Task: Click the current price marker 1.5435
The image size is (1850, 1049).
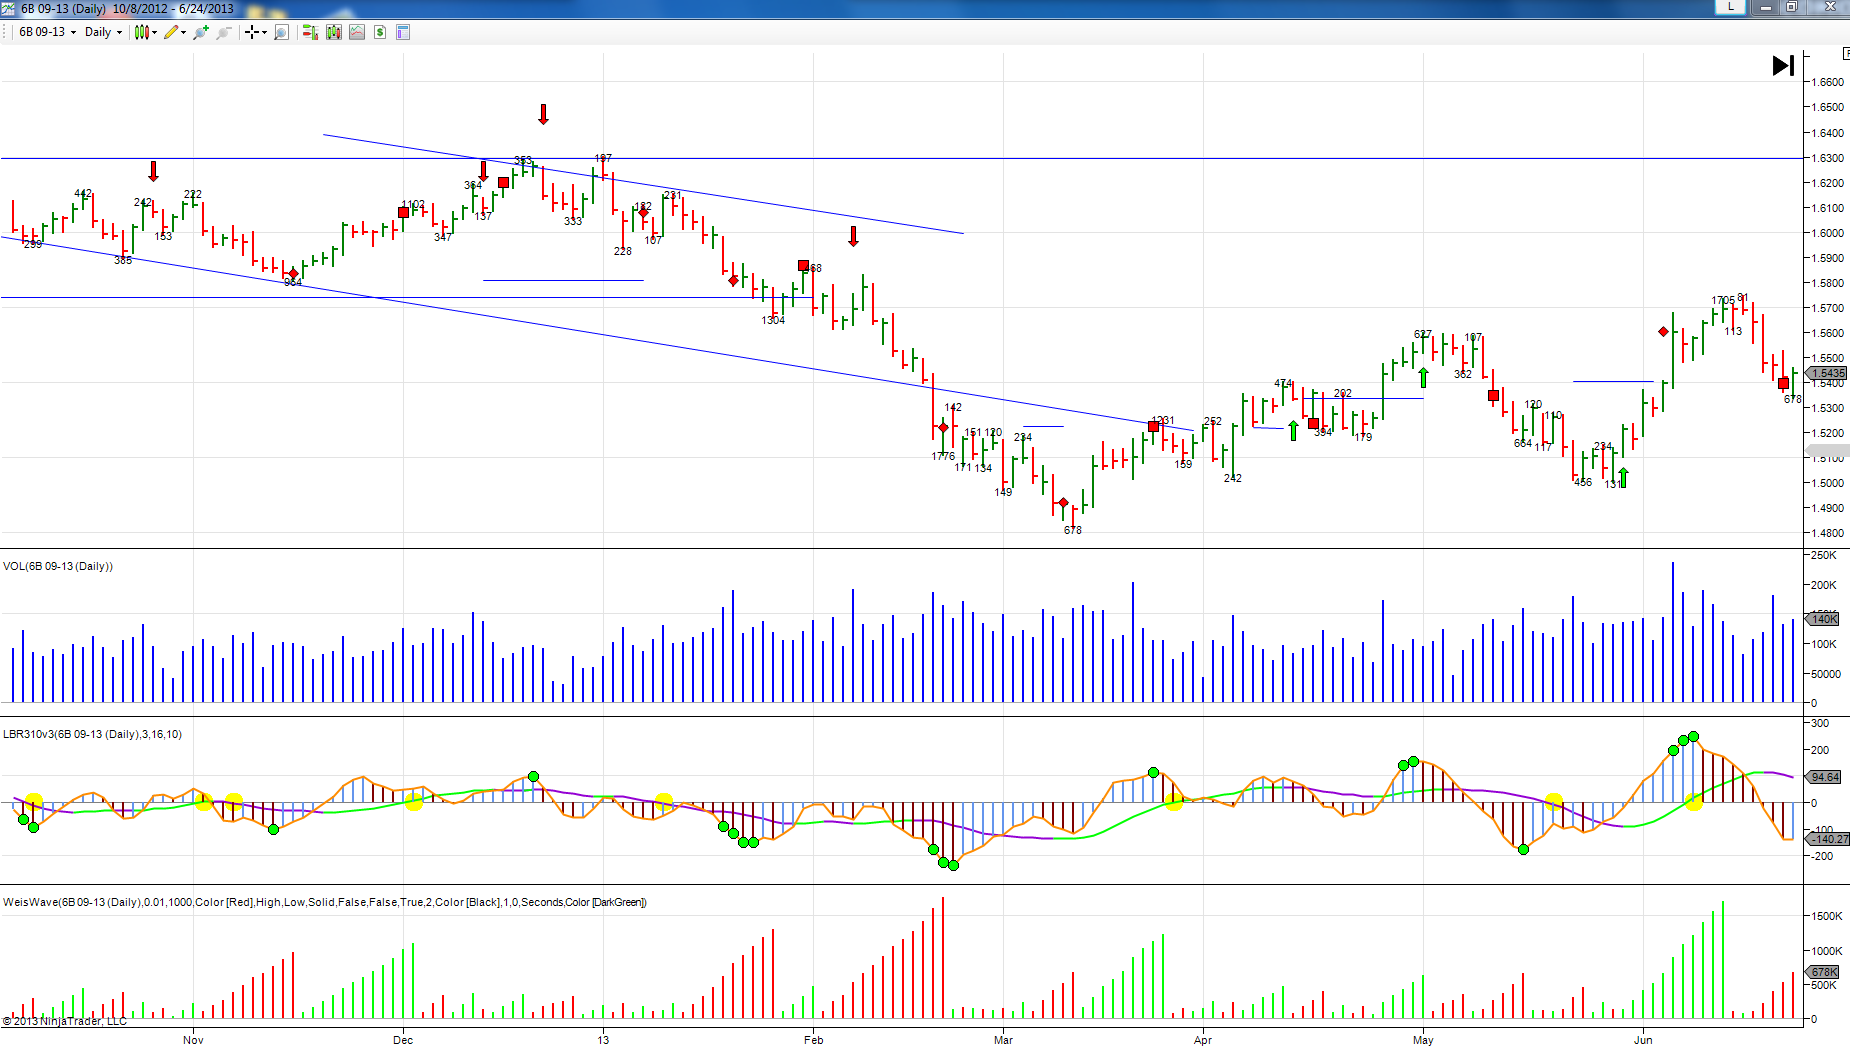Action: (1828, 373)
